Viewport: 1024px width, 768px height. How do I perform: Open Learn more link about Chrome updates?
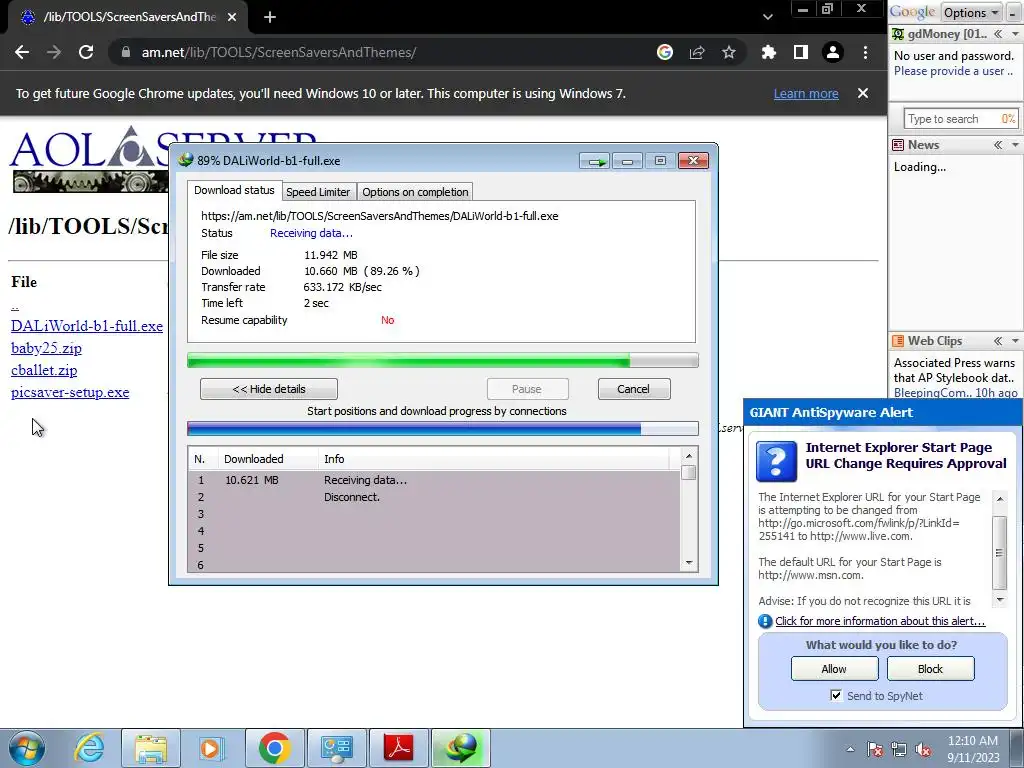click(806, 93)
